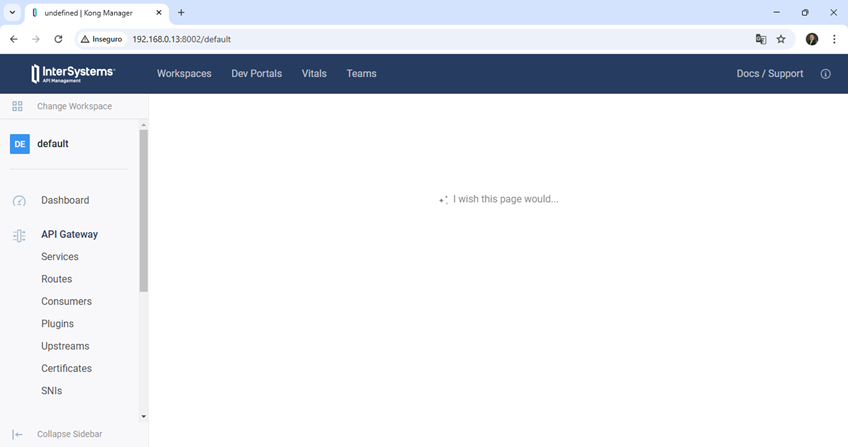Viewport: 848px width, 447px height.
Task: Select the default workspace name
Action: (52, 144)
